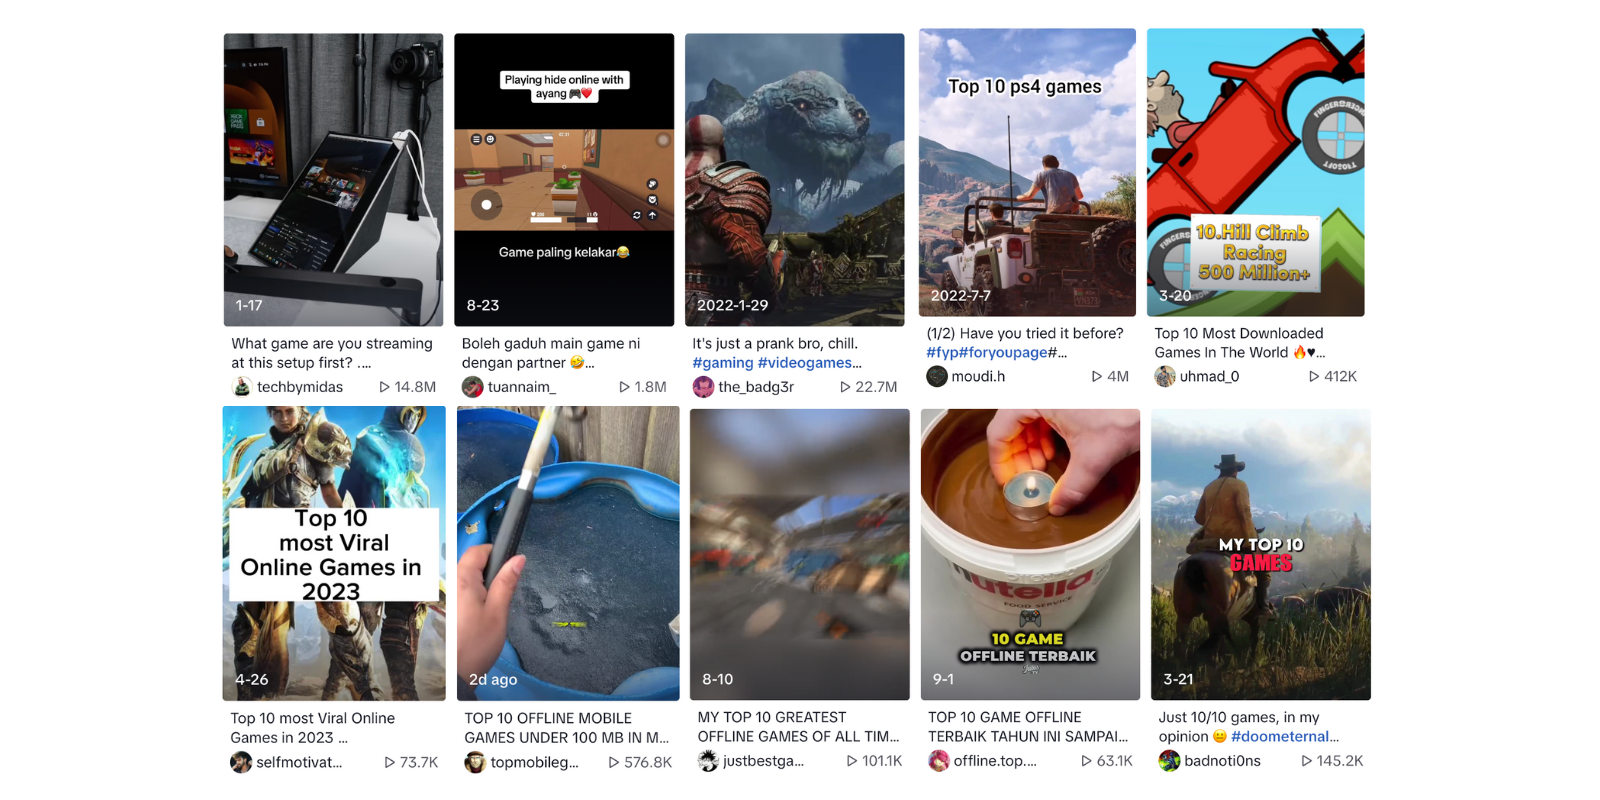Play 10 GAME OFFLINE TERBAIK video
Viewport: 1600px width, 800px height.
(1030, 554)
